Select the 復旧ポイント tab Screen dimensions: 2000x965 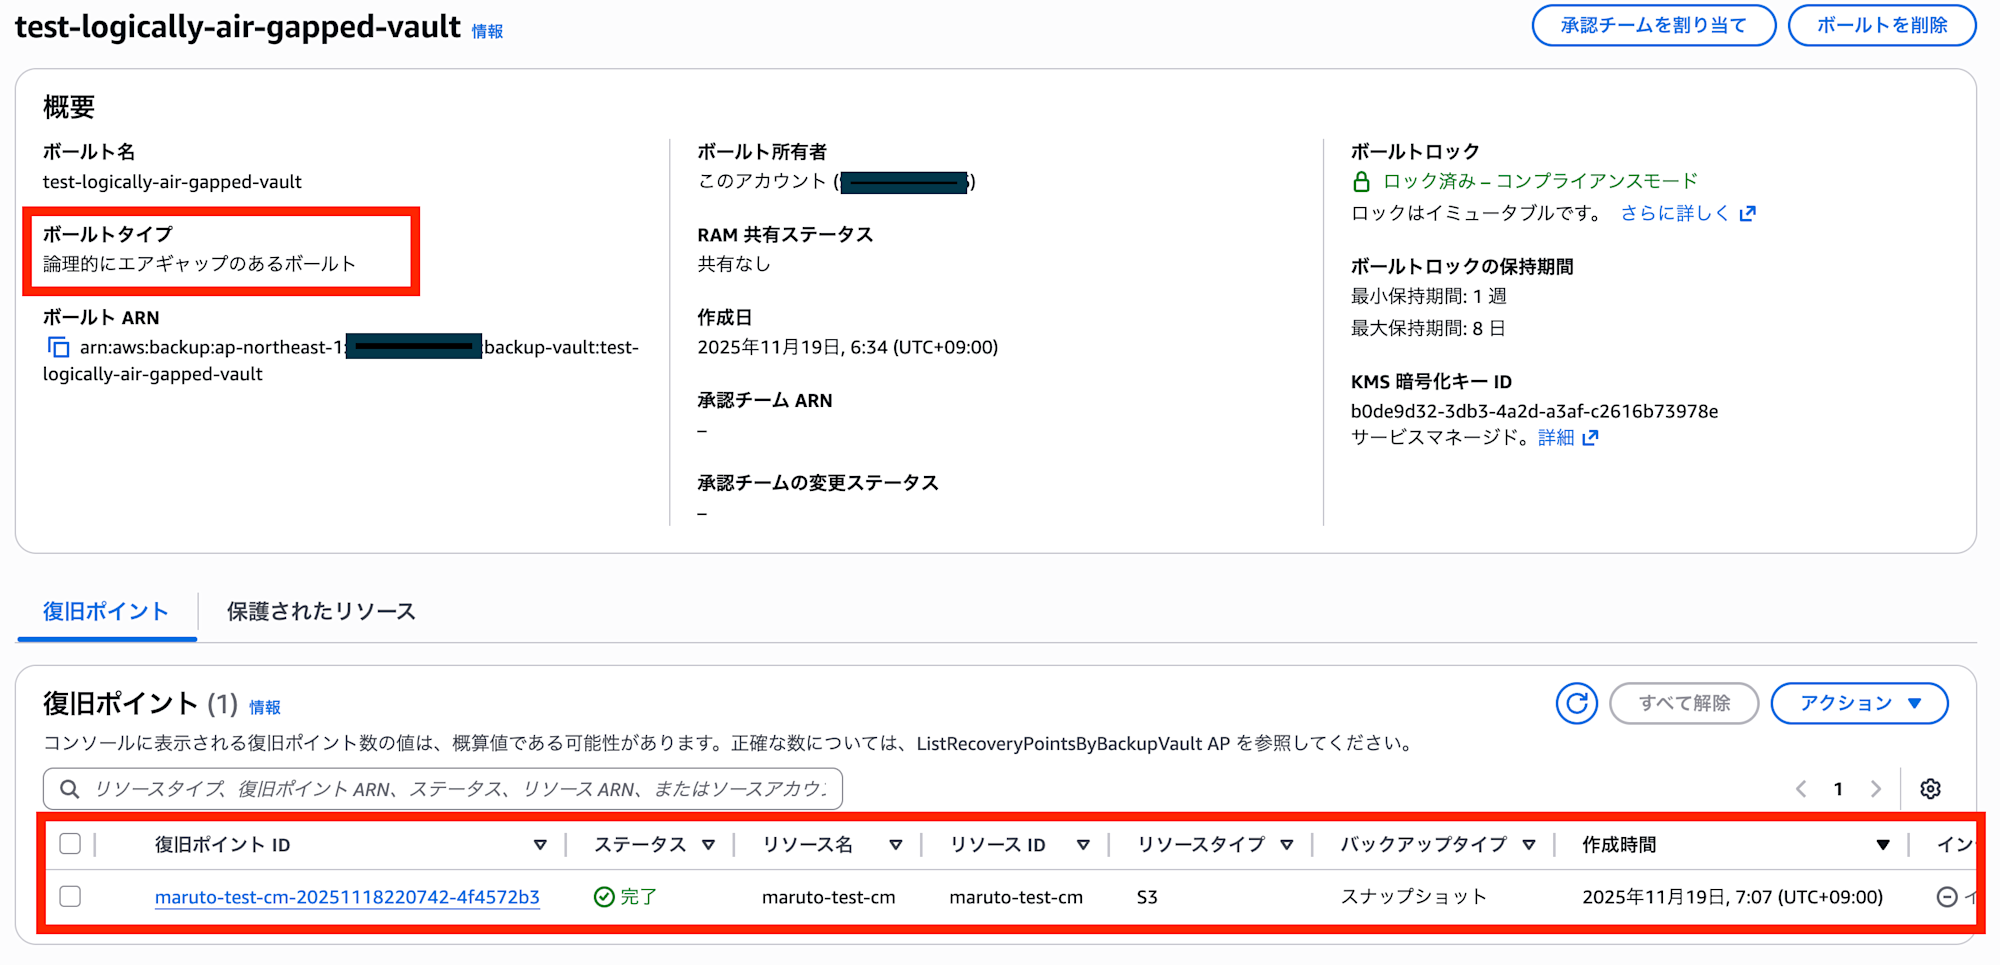pyautogui.click(x=106, y=611)
